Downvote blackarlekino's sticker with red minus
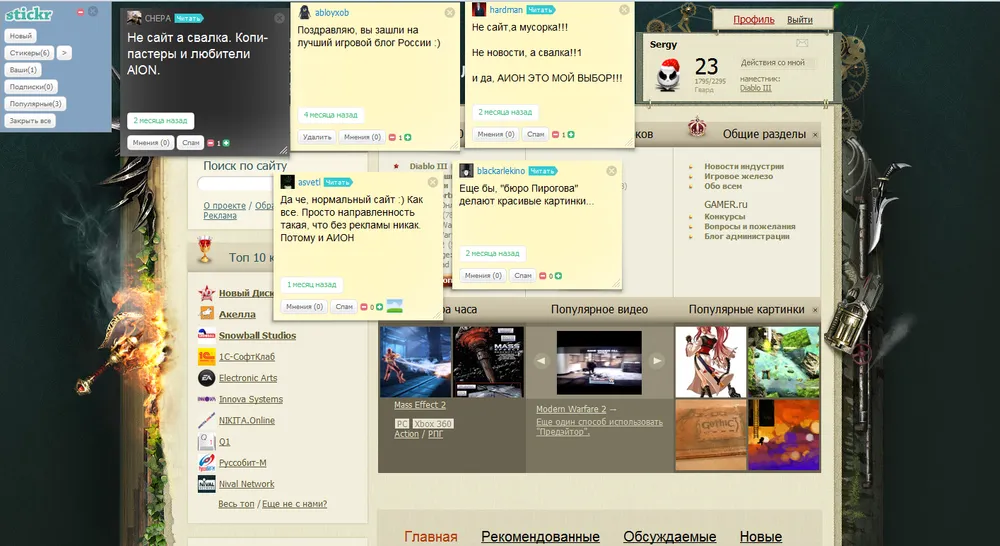This screenshot has width=1000, height=546. pyautogui.click(x=543, y=276)
